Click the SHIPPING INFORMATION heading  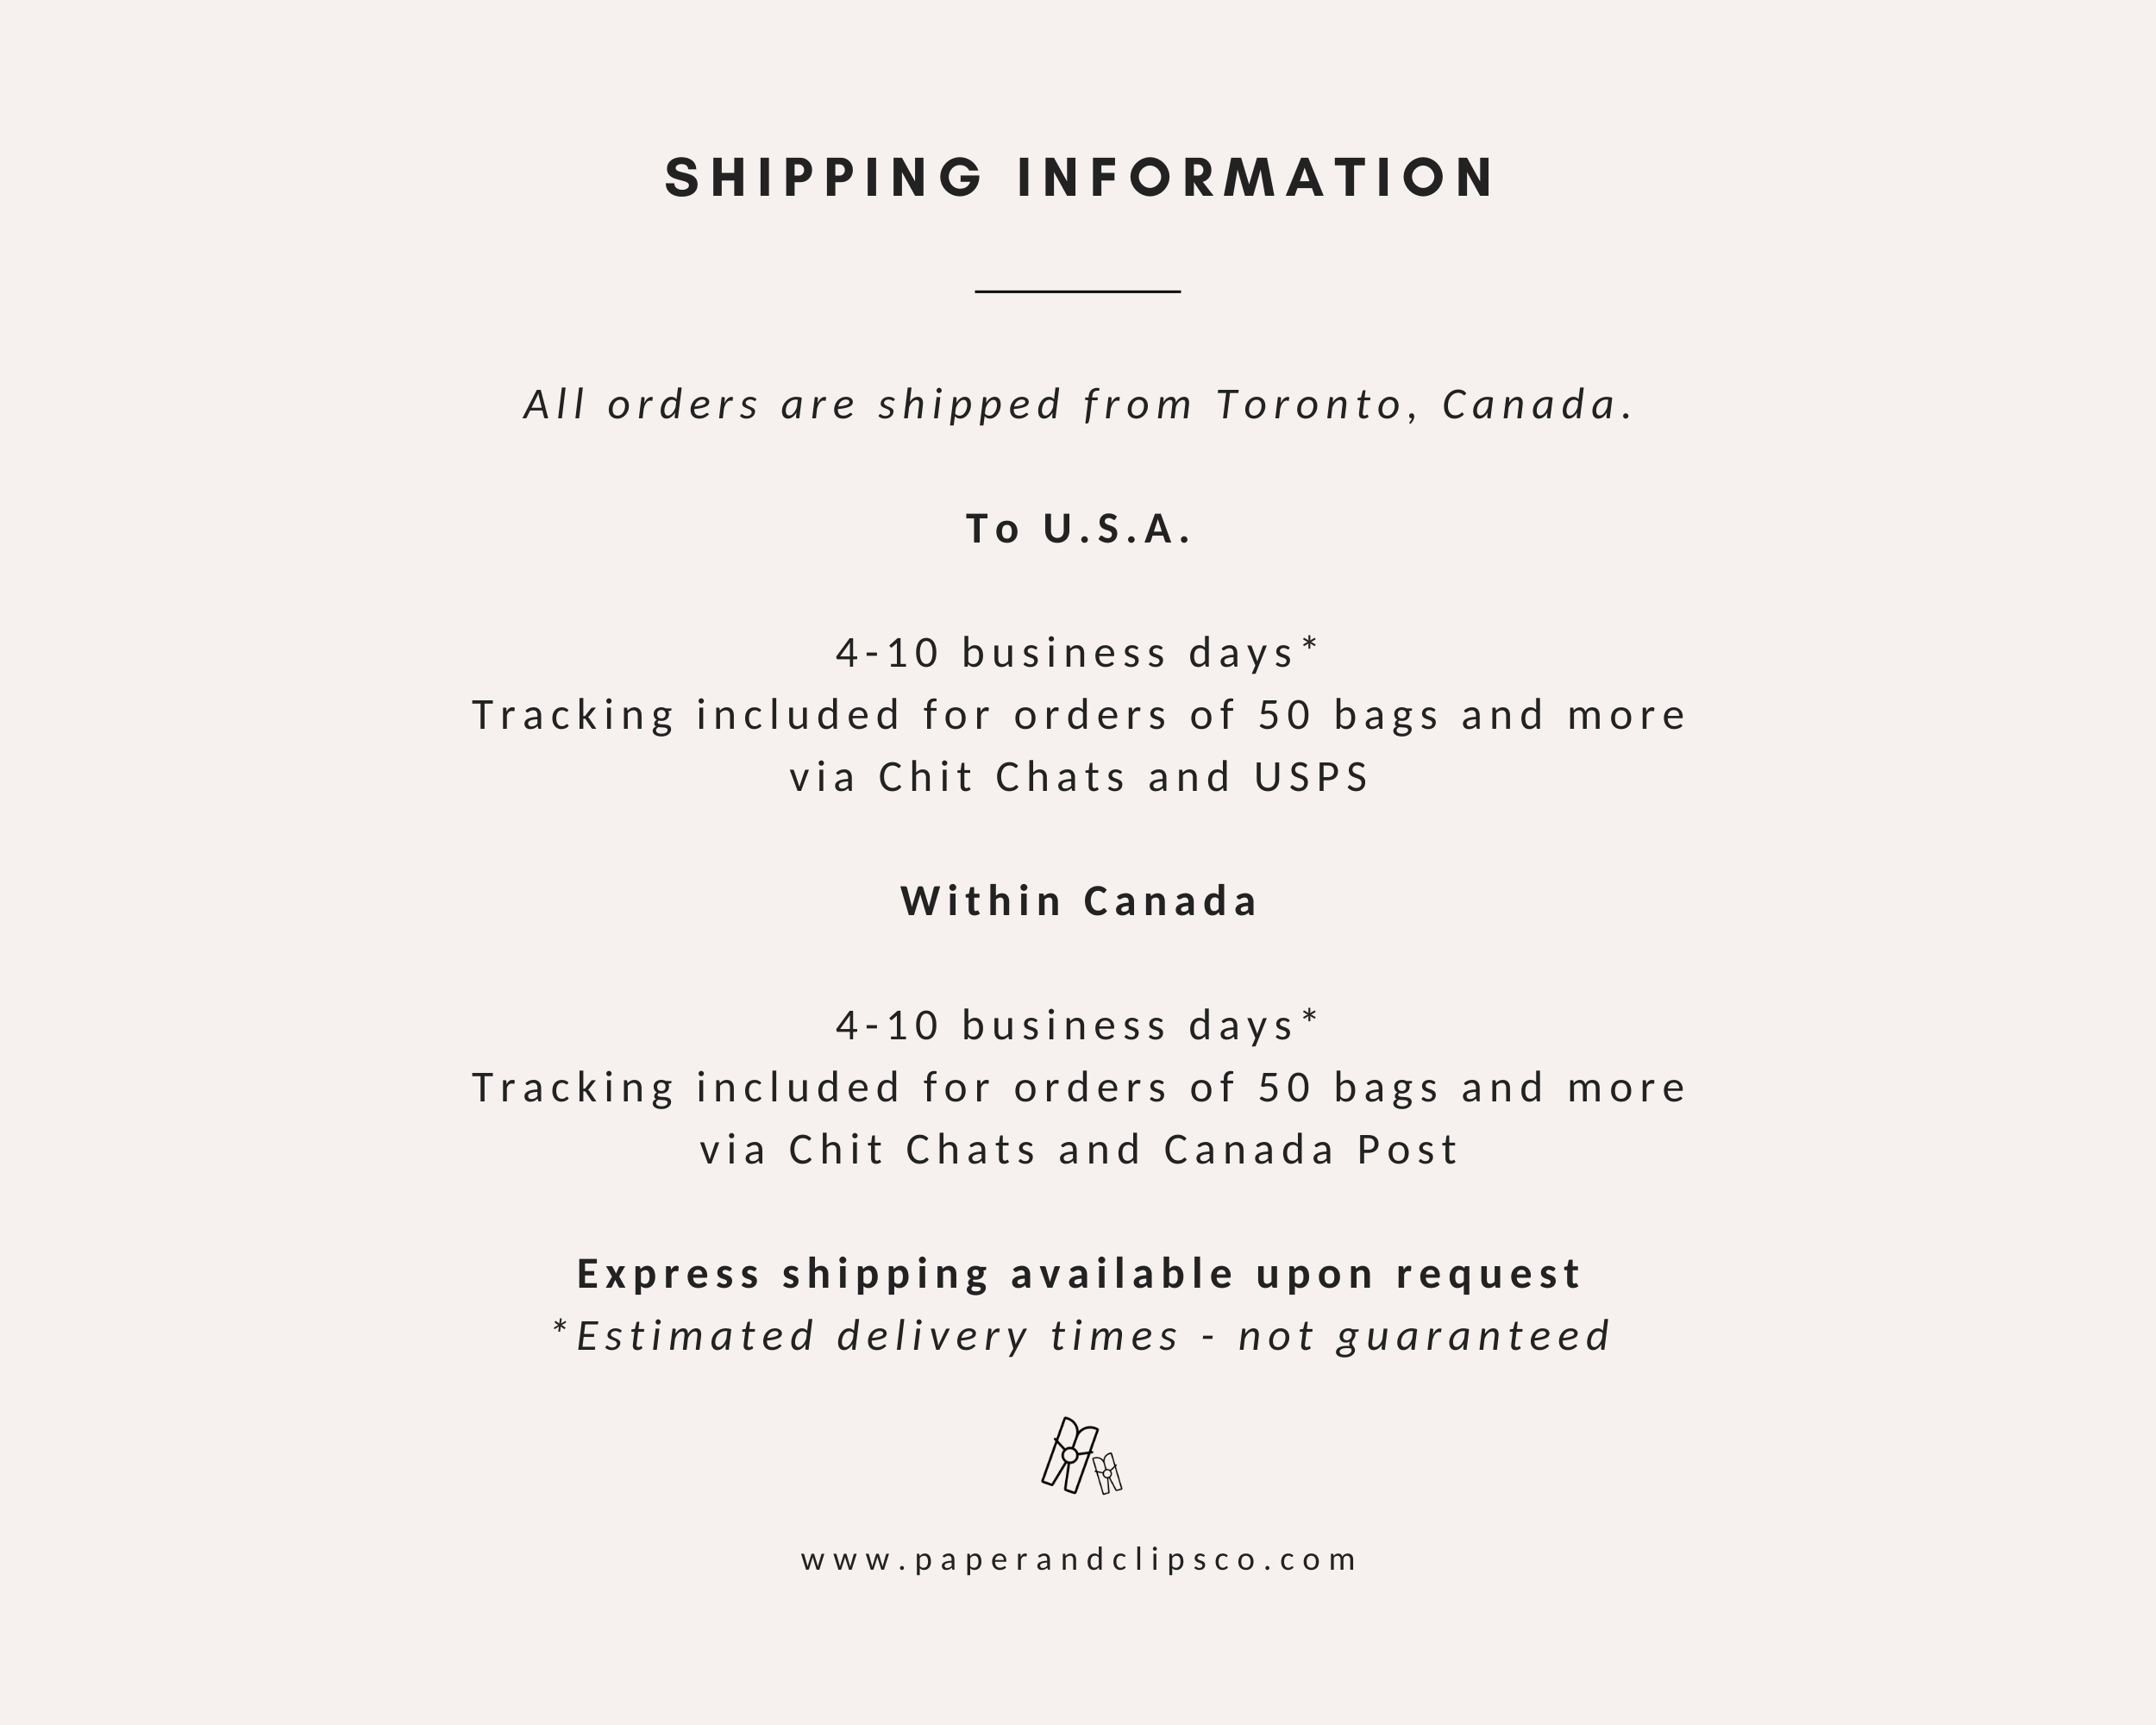pos(1079,178)
